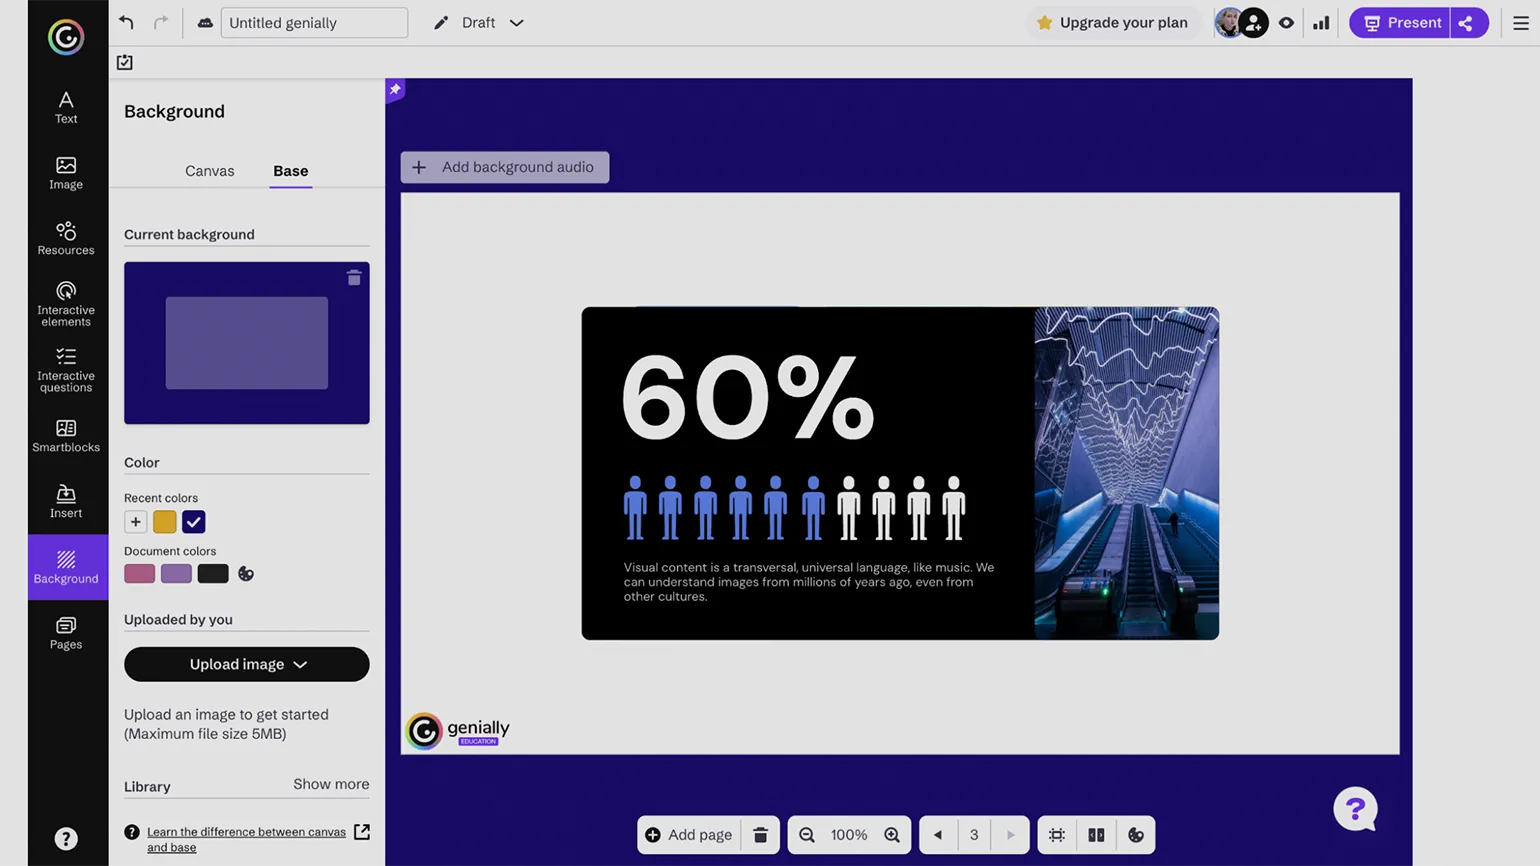
Task: Select the Base tab
Action: point(291,171)
